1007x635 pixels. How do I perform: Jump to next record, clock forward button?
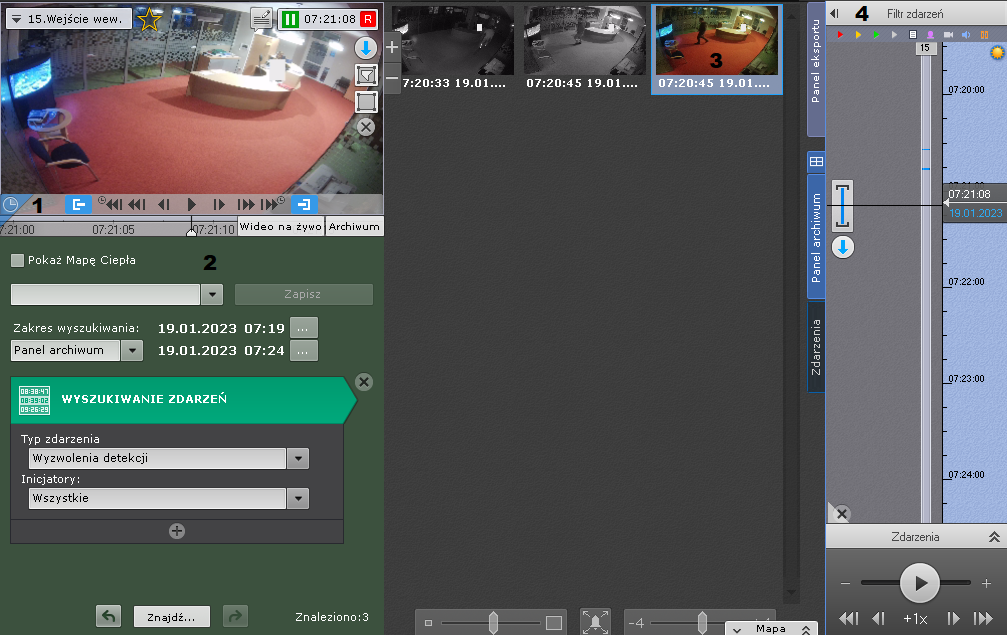point(272,204)
